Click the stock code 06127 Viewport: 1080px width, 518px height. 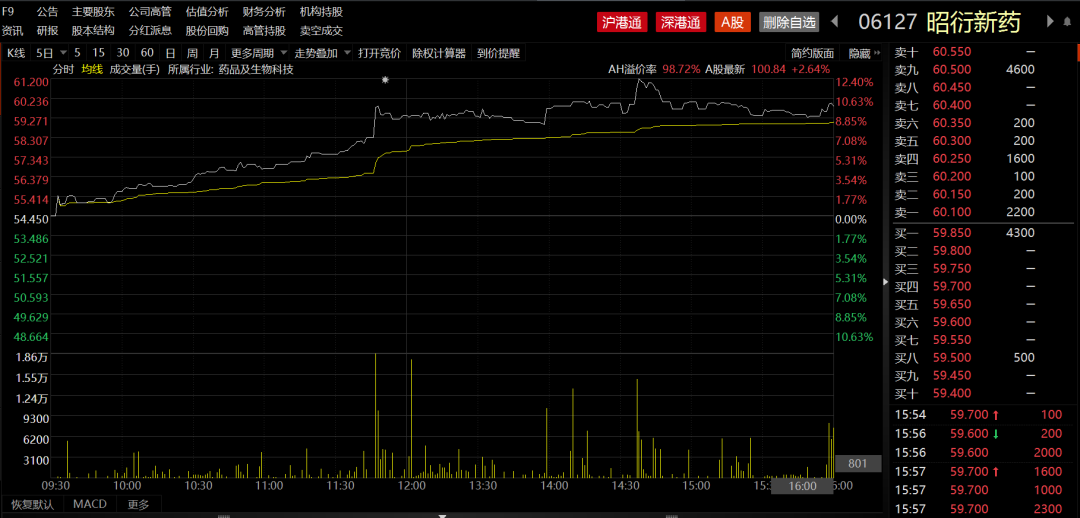tap(888, 22)
